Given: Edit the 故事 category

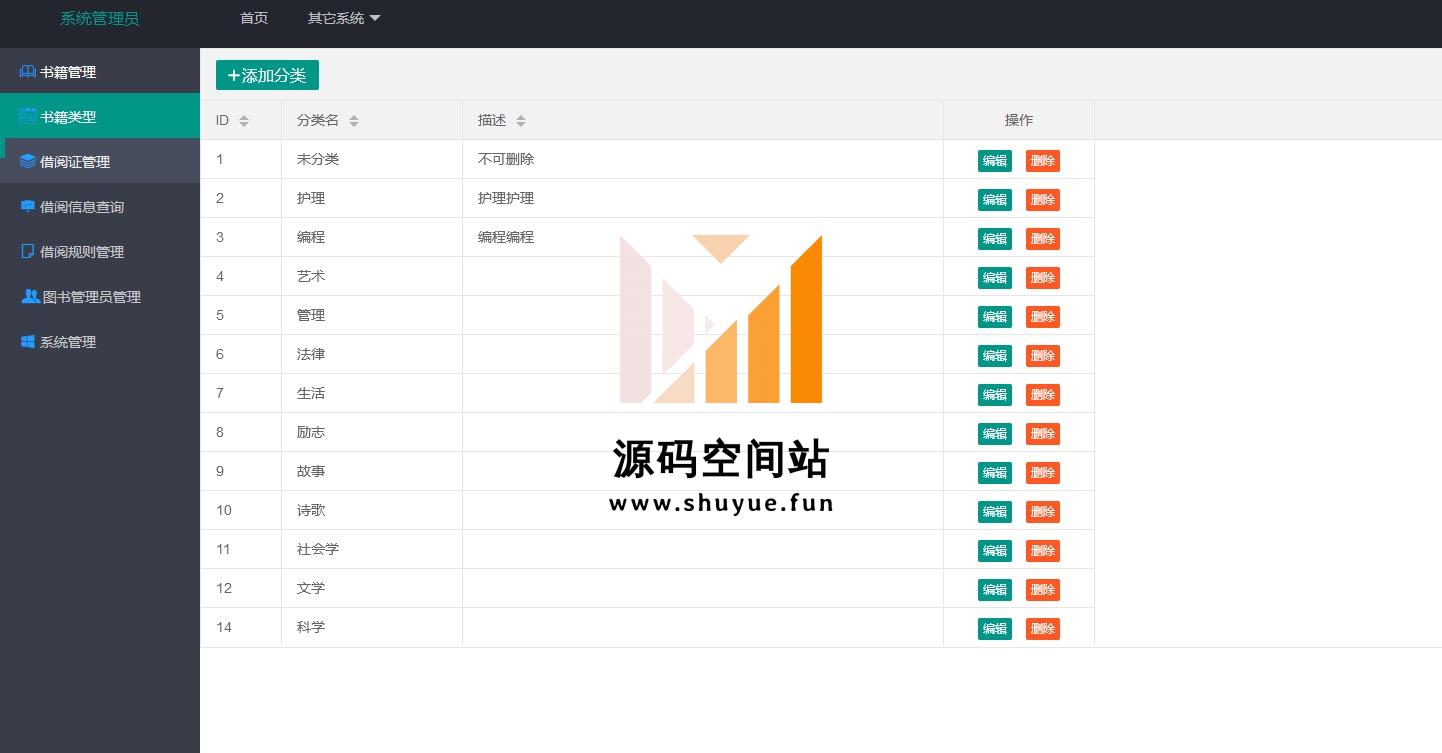Looking at the screenshot, I should coord(994,473).
